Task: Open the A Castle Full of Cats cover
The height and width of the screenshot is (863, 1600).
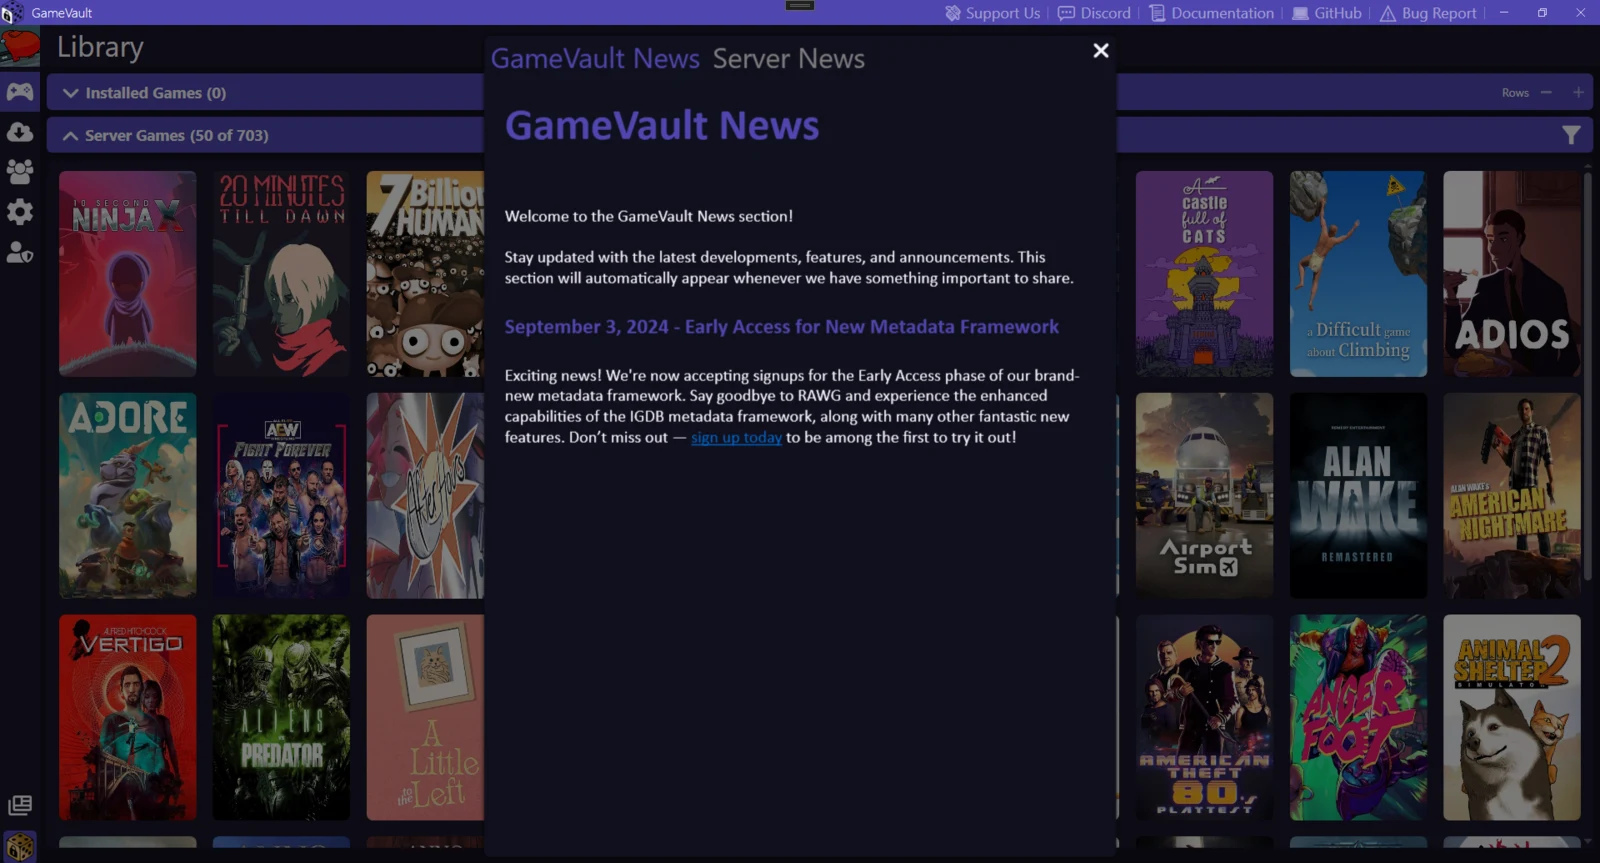Action: pos(1204,274)
